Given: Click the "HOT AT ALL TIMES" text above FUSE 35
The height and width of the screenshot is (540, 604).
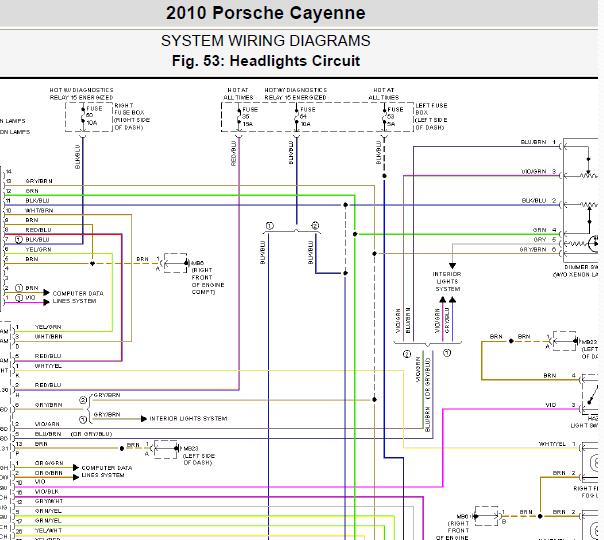Looking at the screenshot, I should point(238,94).
